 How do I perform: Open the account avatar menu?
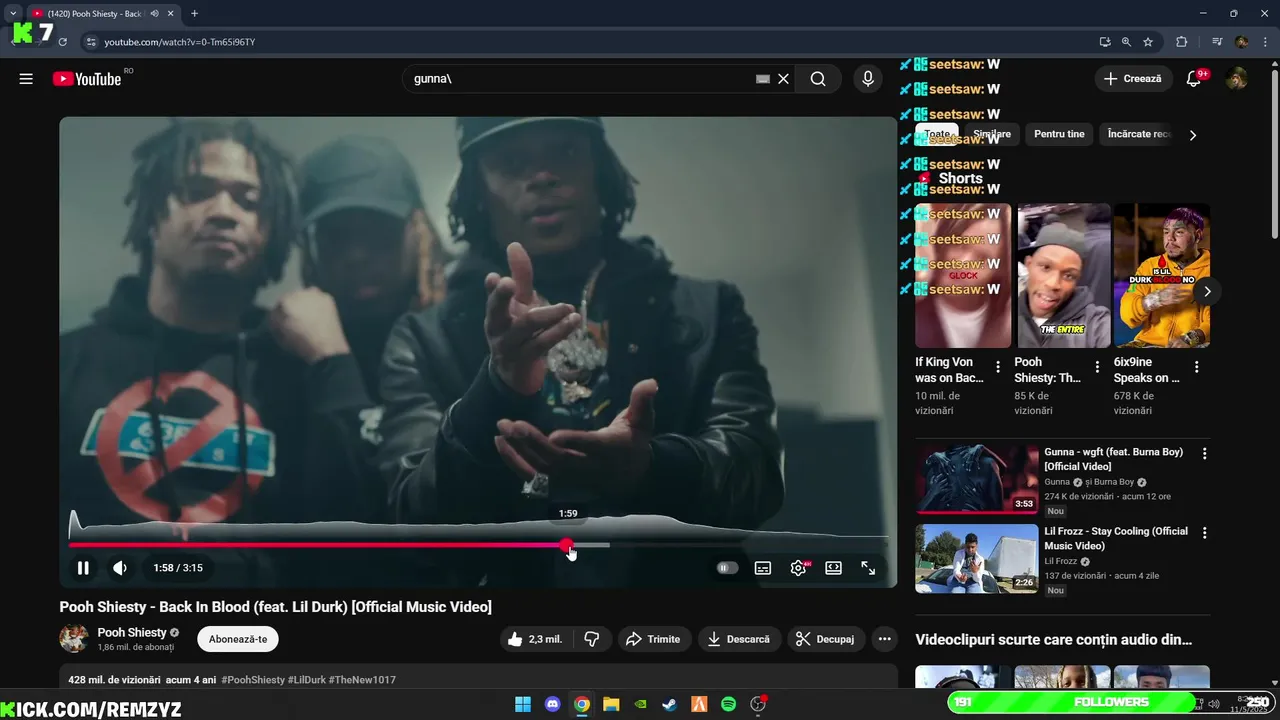pyautogui.click(x=1237, y=79)
